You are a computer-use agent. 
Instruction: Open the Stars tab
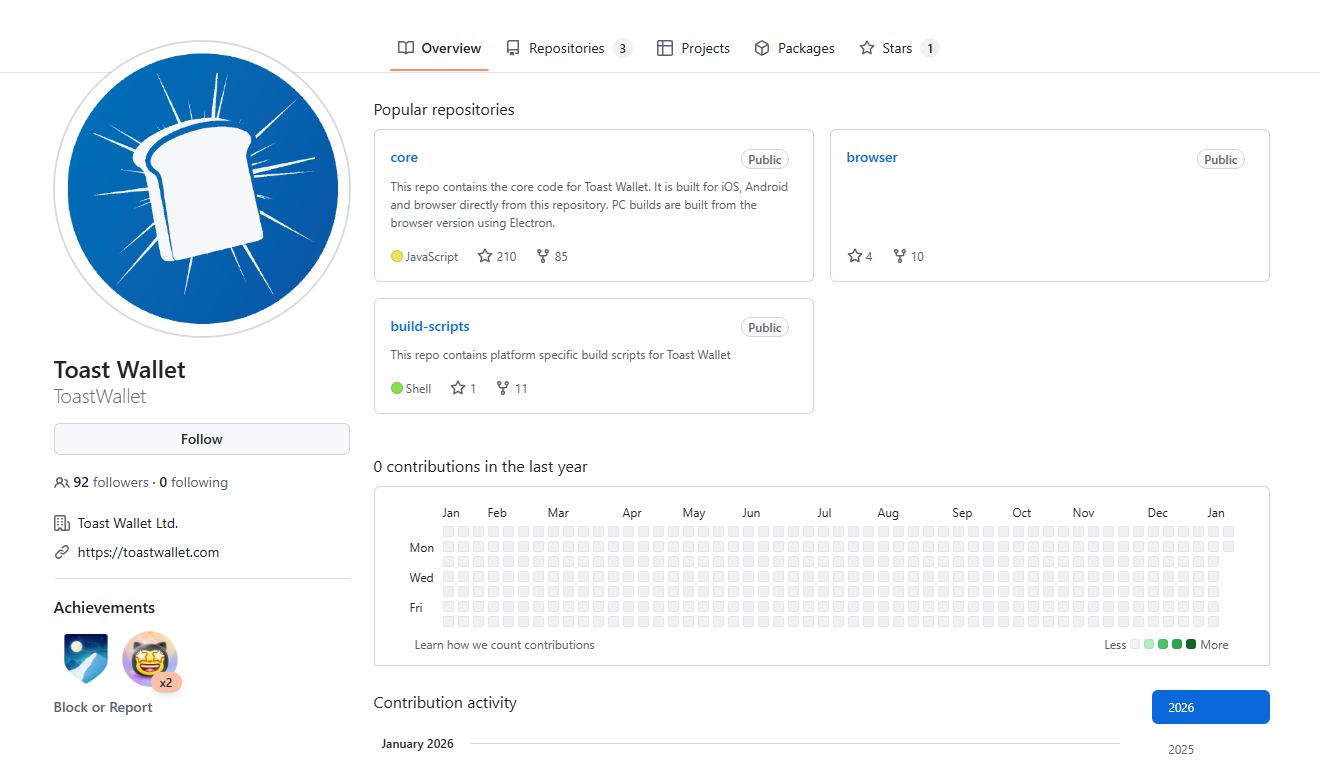[897, 48]
